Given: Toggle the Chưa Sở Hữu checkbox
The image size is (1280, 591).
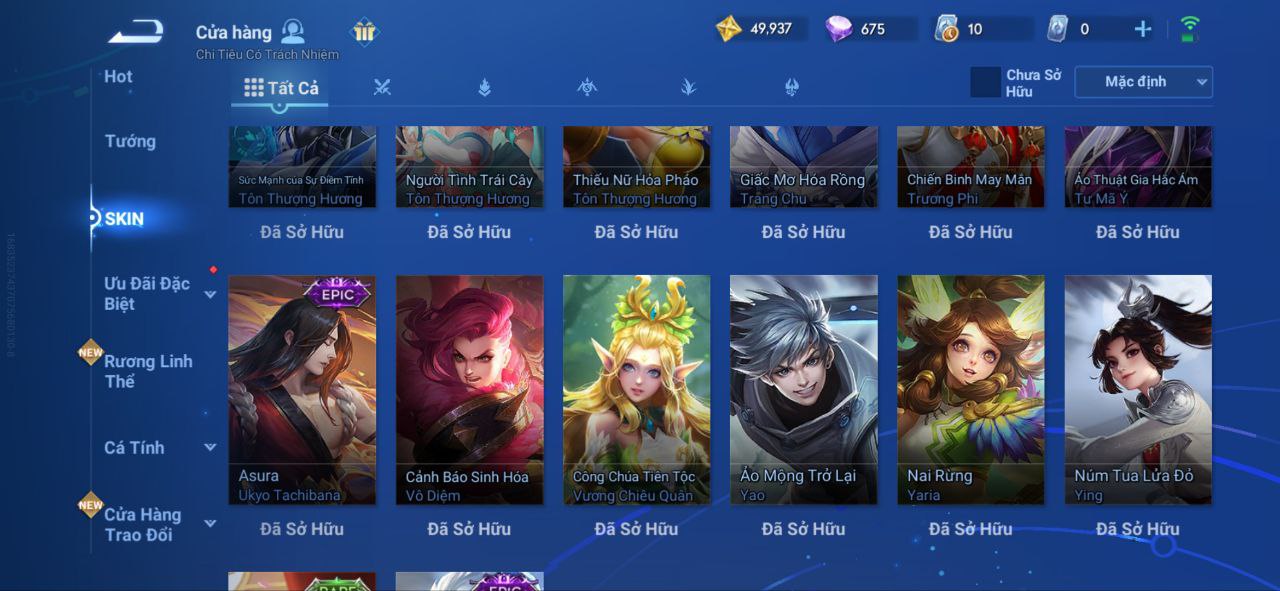Looking at the screenshot, I should pyautogui.click(x=985, y=82).
